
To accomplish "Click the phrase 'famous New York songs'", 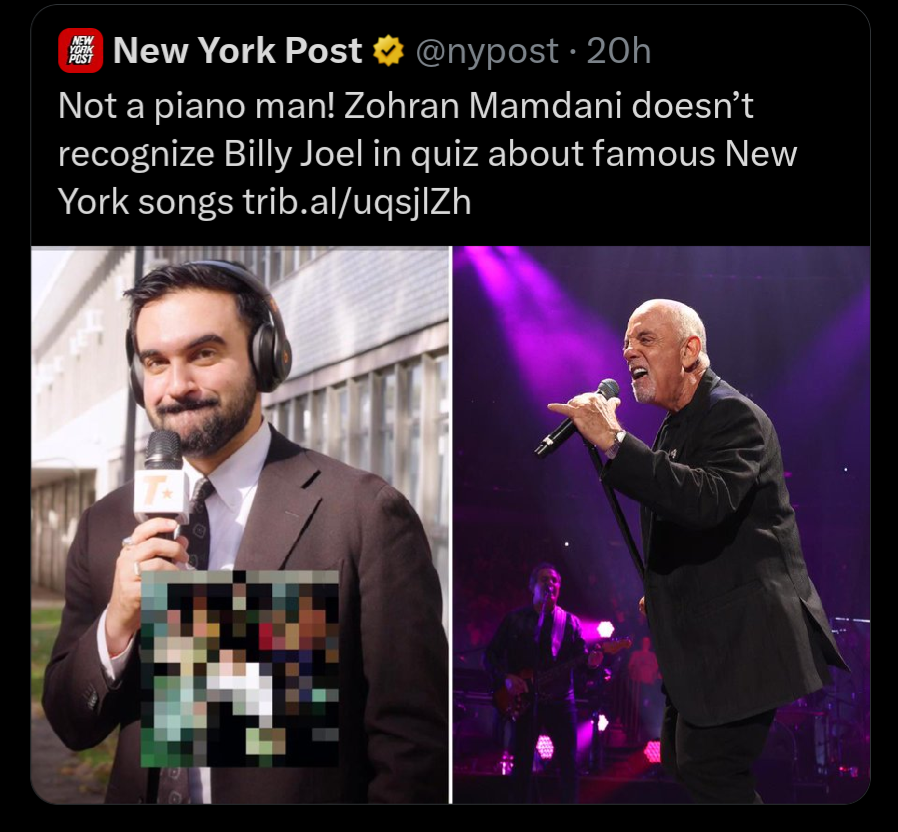I will [427, 178].
